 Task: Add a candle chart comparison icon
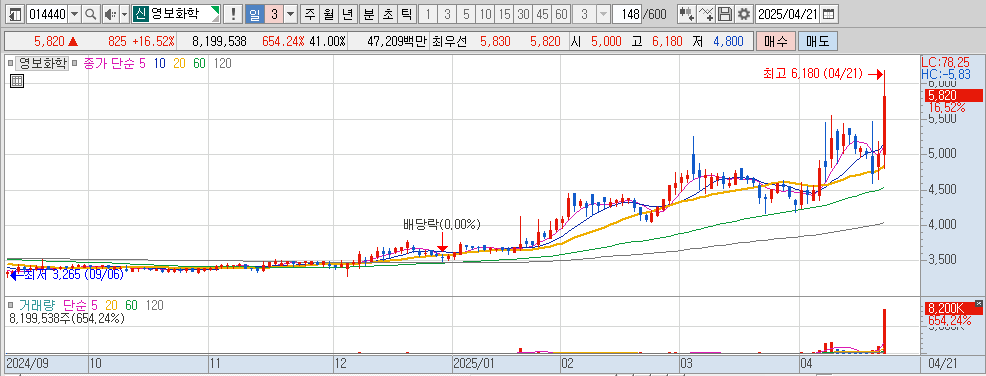687,14
